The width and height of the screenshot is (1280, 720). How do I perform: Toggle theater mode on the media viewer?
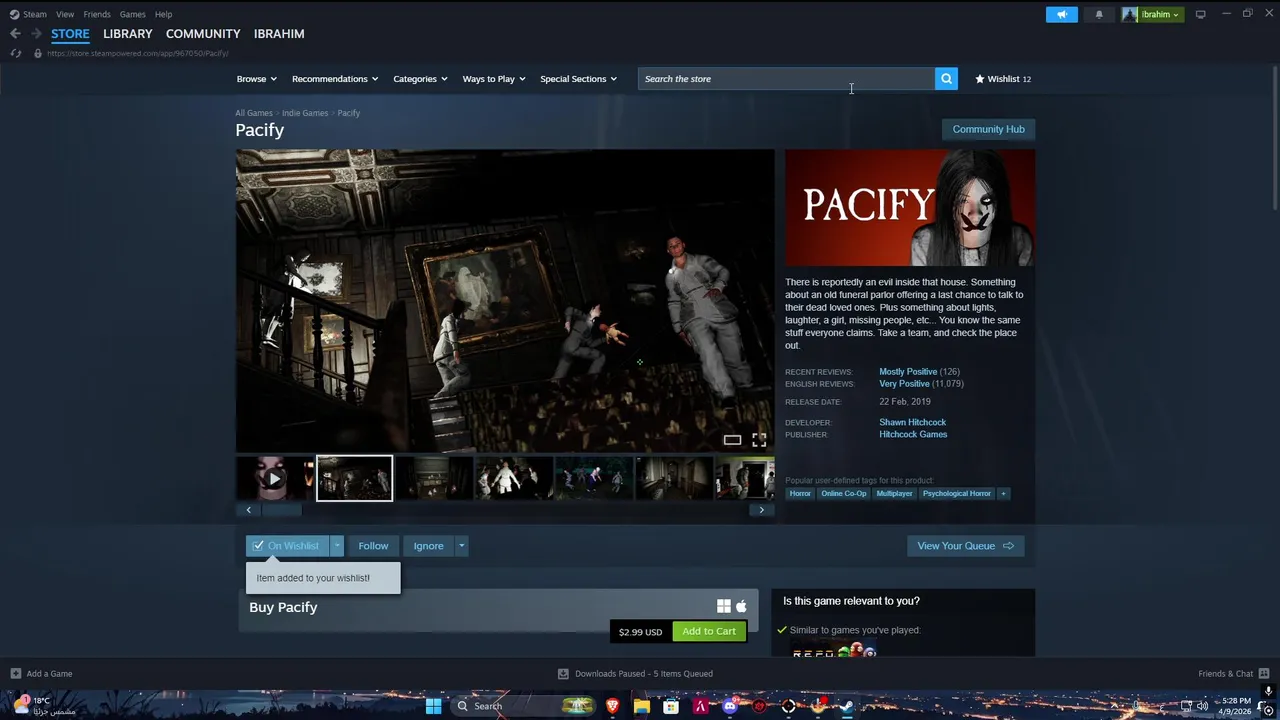[732, 440]
